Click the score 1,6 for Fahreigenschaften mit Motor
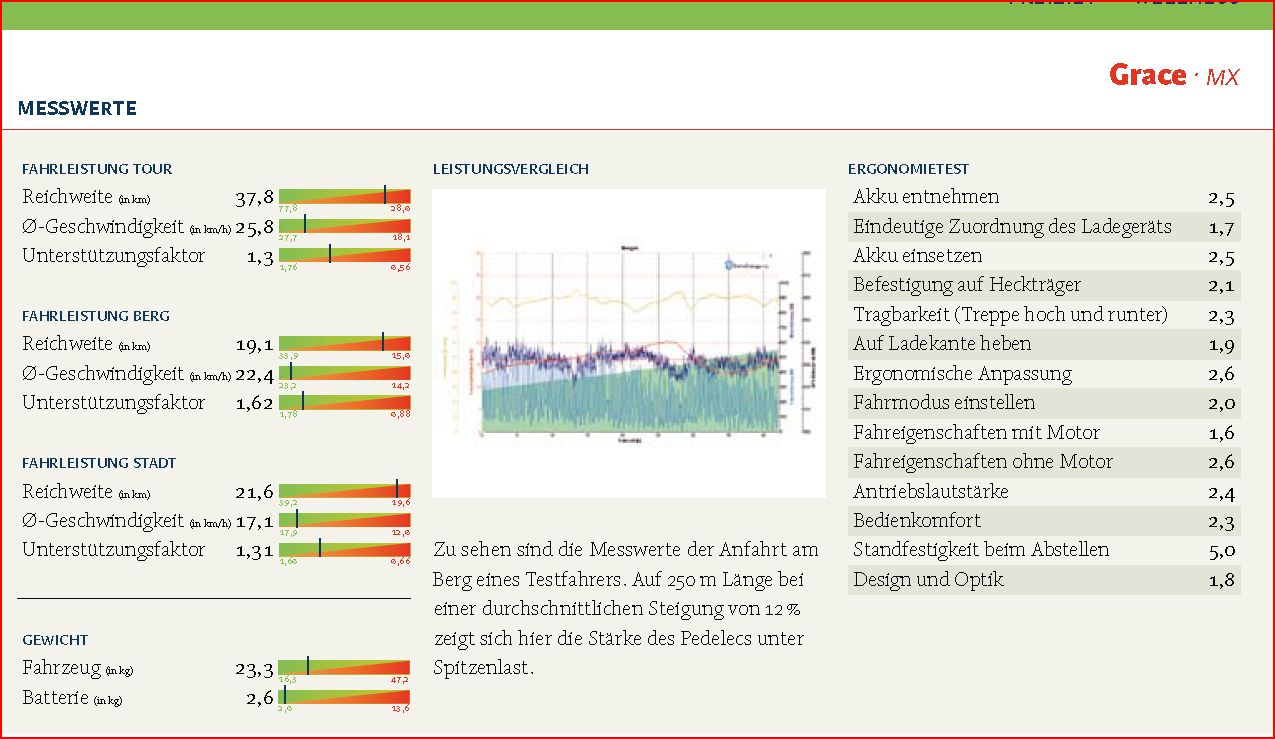This screenshot has width=1275, height=739. [1221, 434]
